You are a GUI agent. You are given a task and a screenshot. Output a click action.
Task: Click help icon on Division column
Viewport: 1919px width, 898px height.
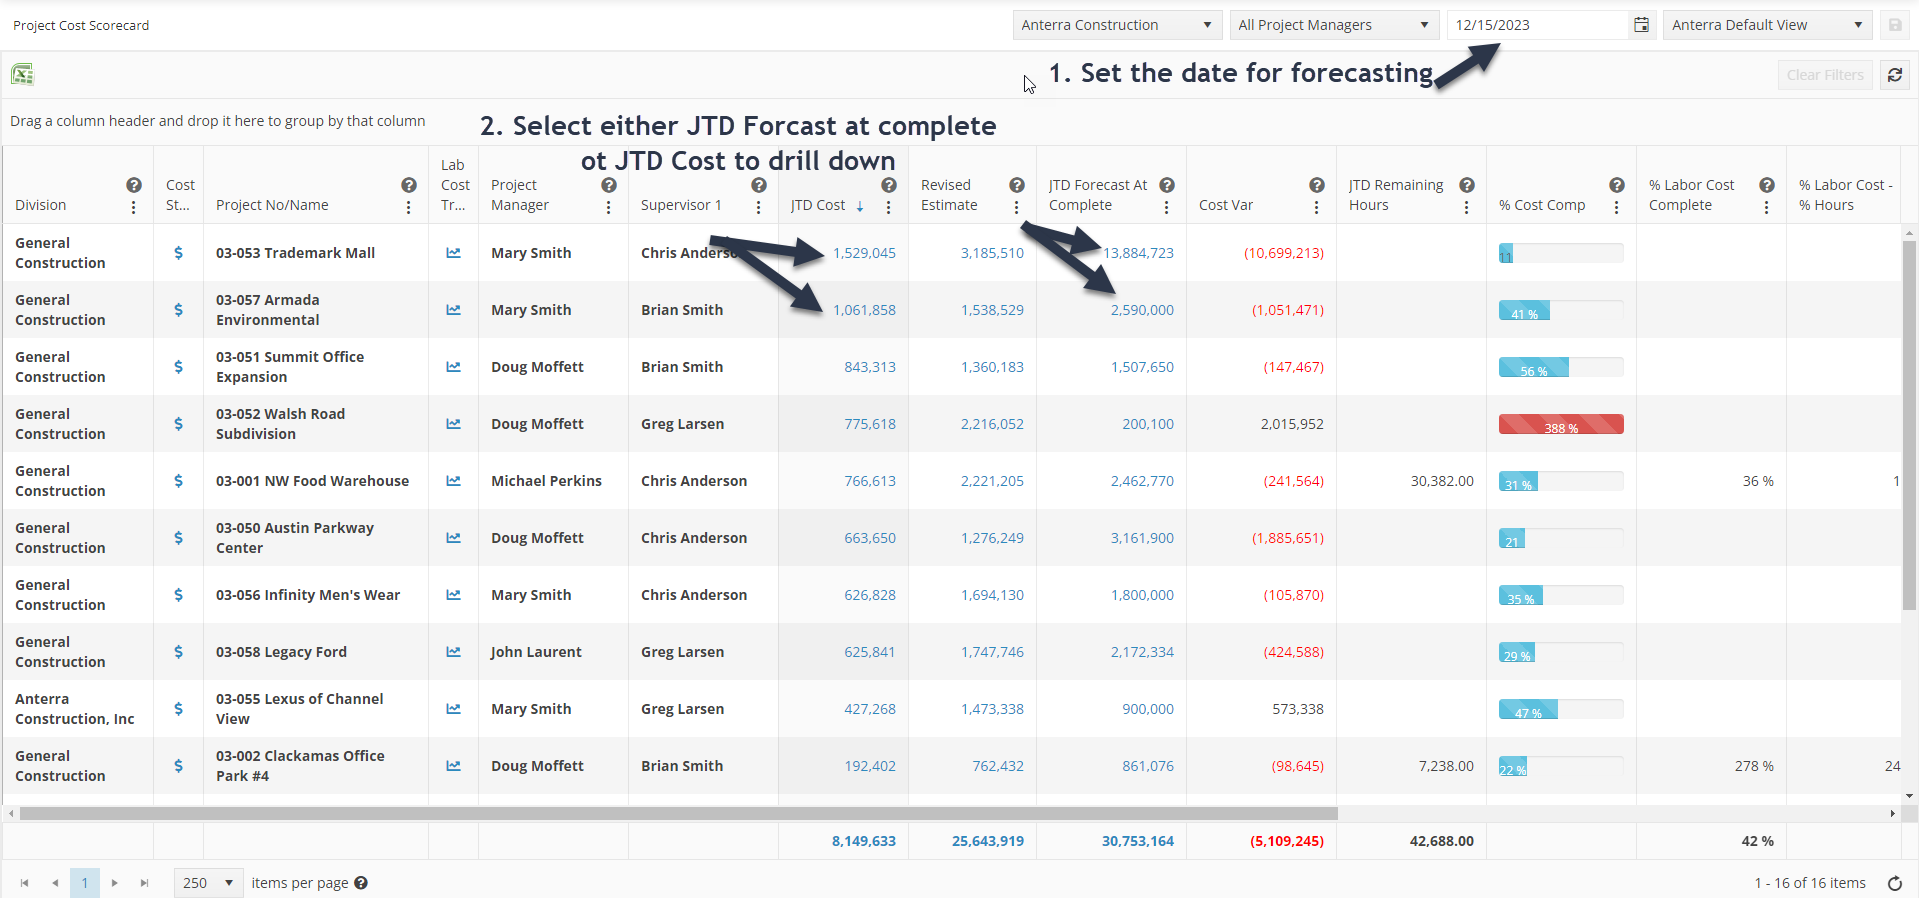(134, 185)
